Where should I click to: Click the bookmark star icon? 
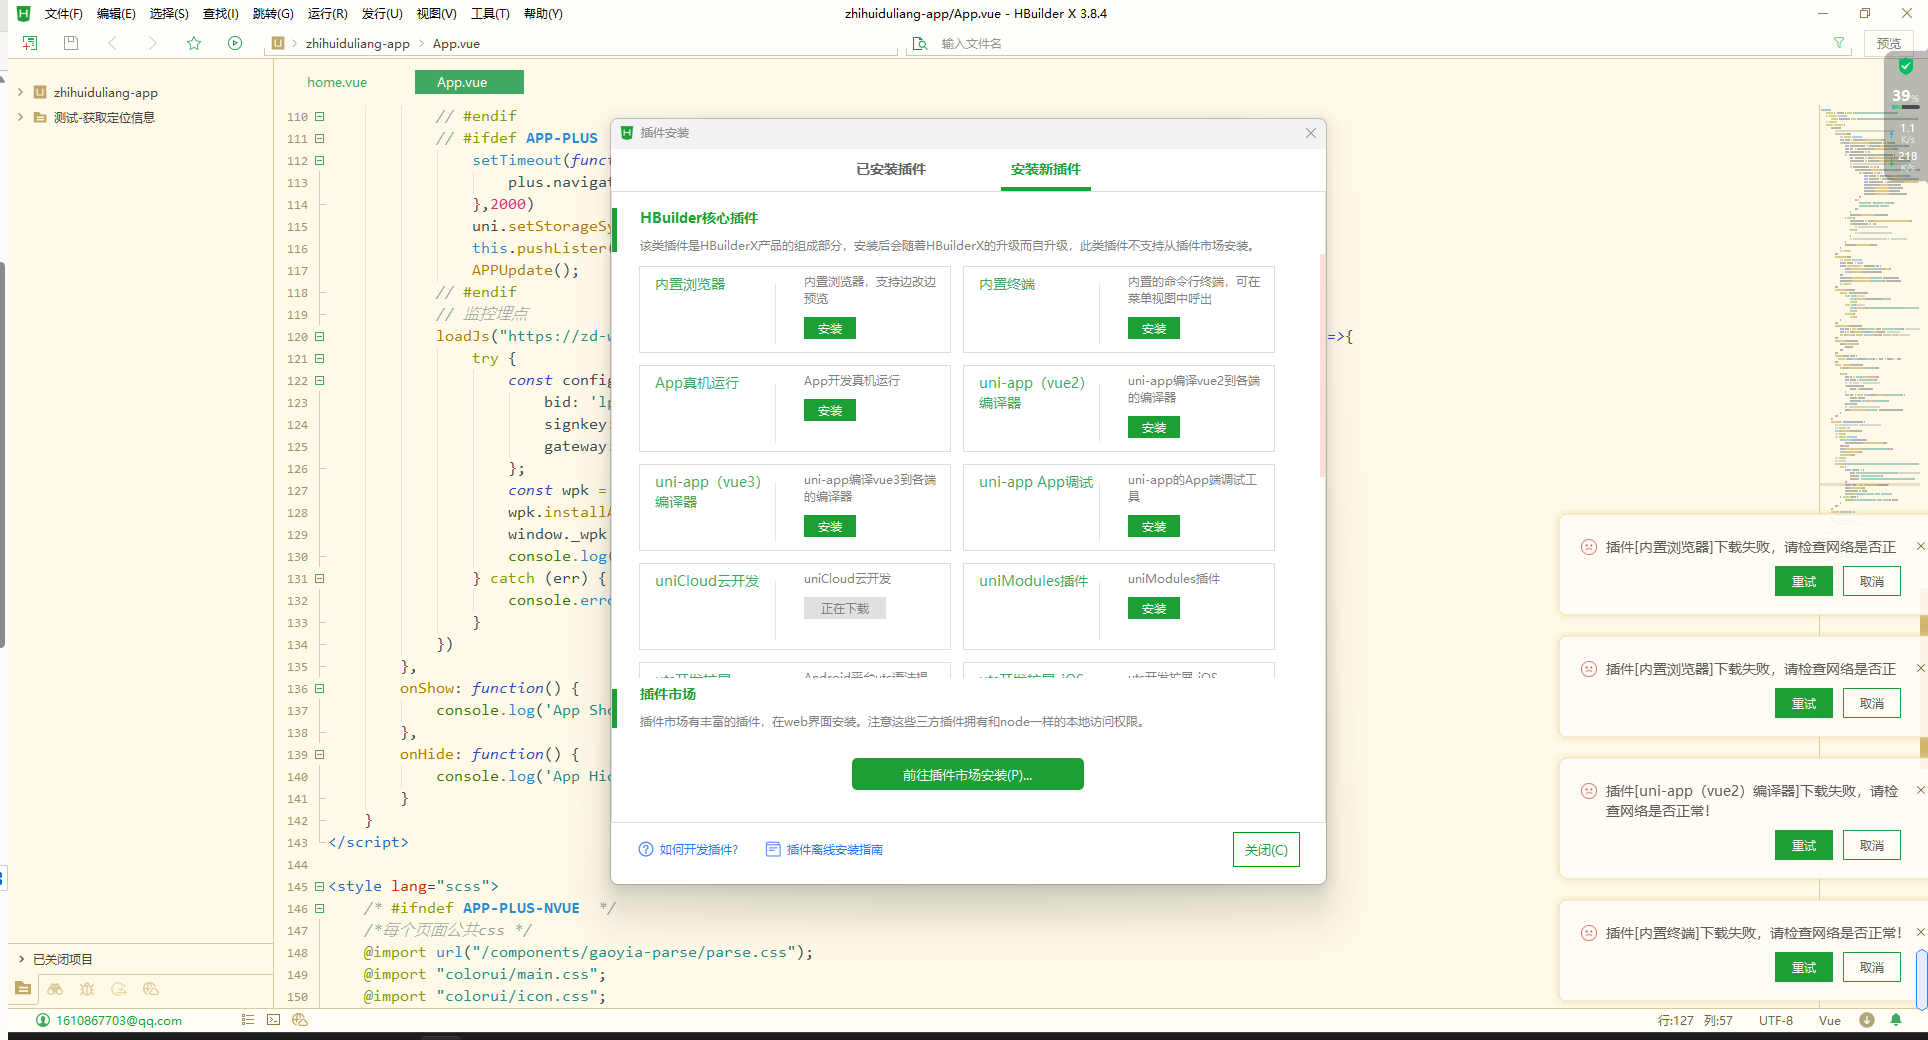coord(194,43)
